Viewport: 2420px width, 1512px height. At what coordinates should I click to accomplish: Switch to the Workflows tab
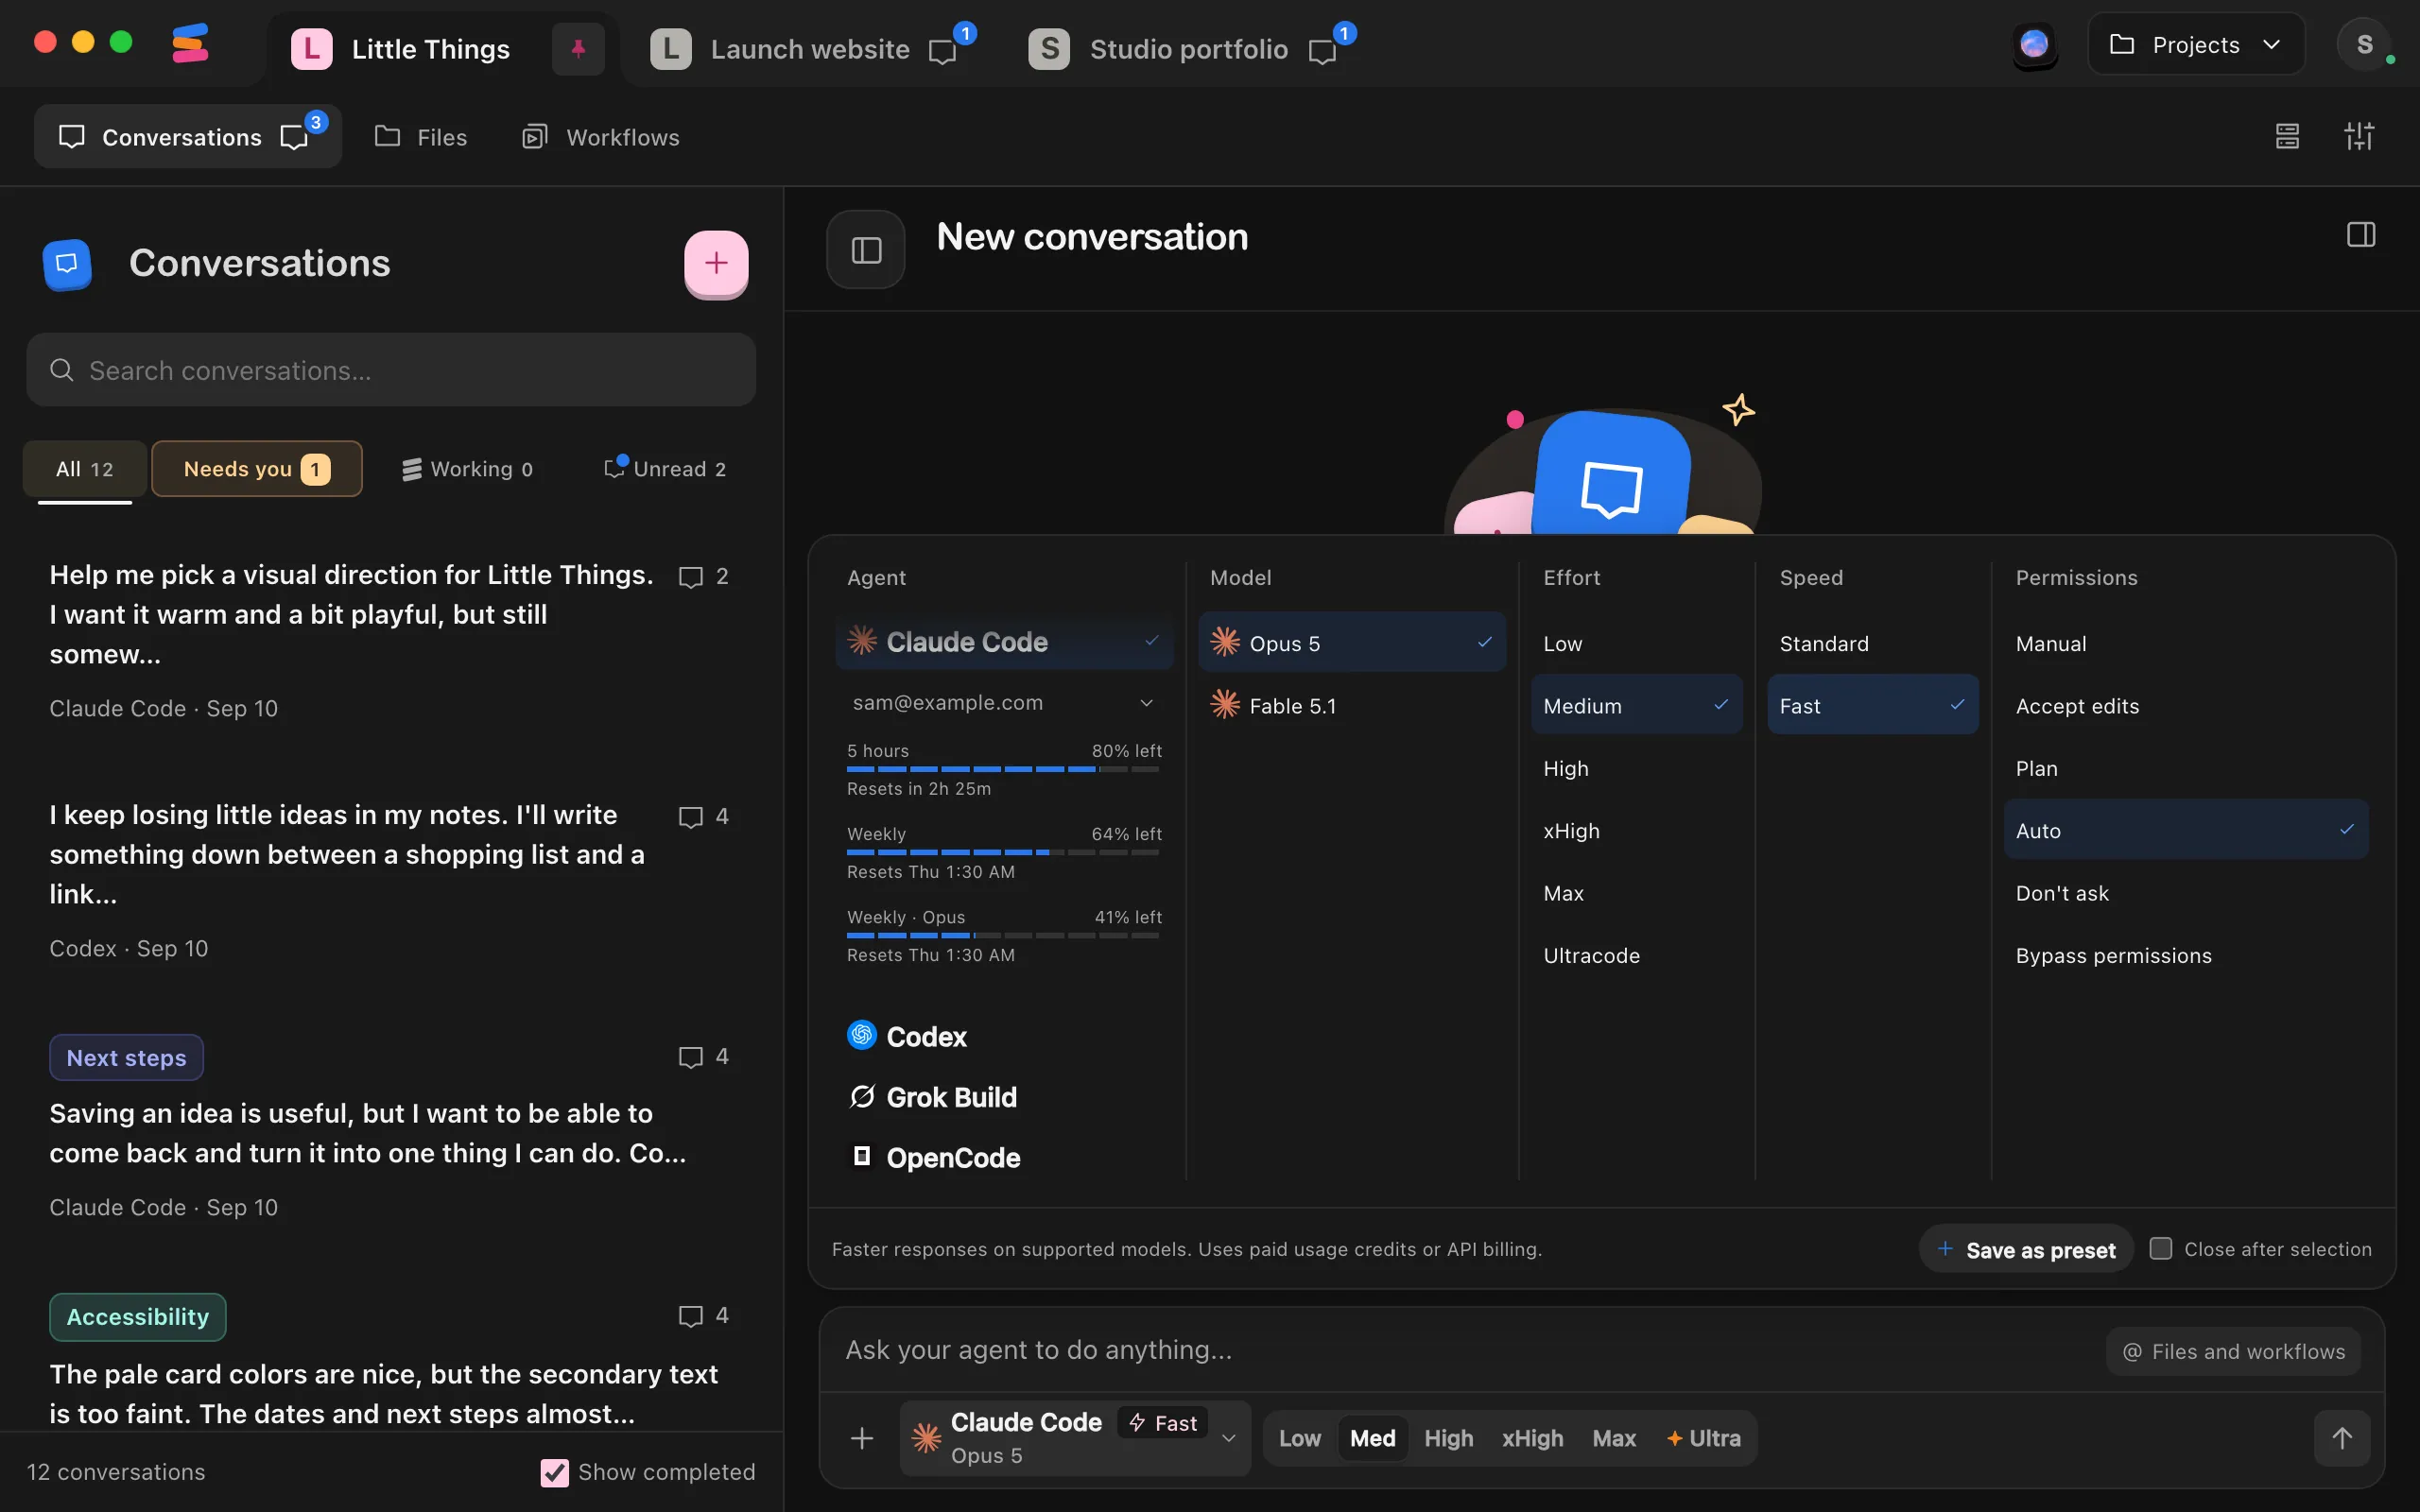pos(600,137)
